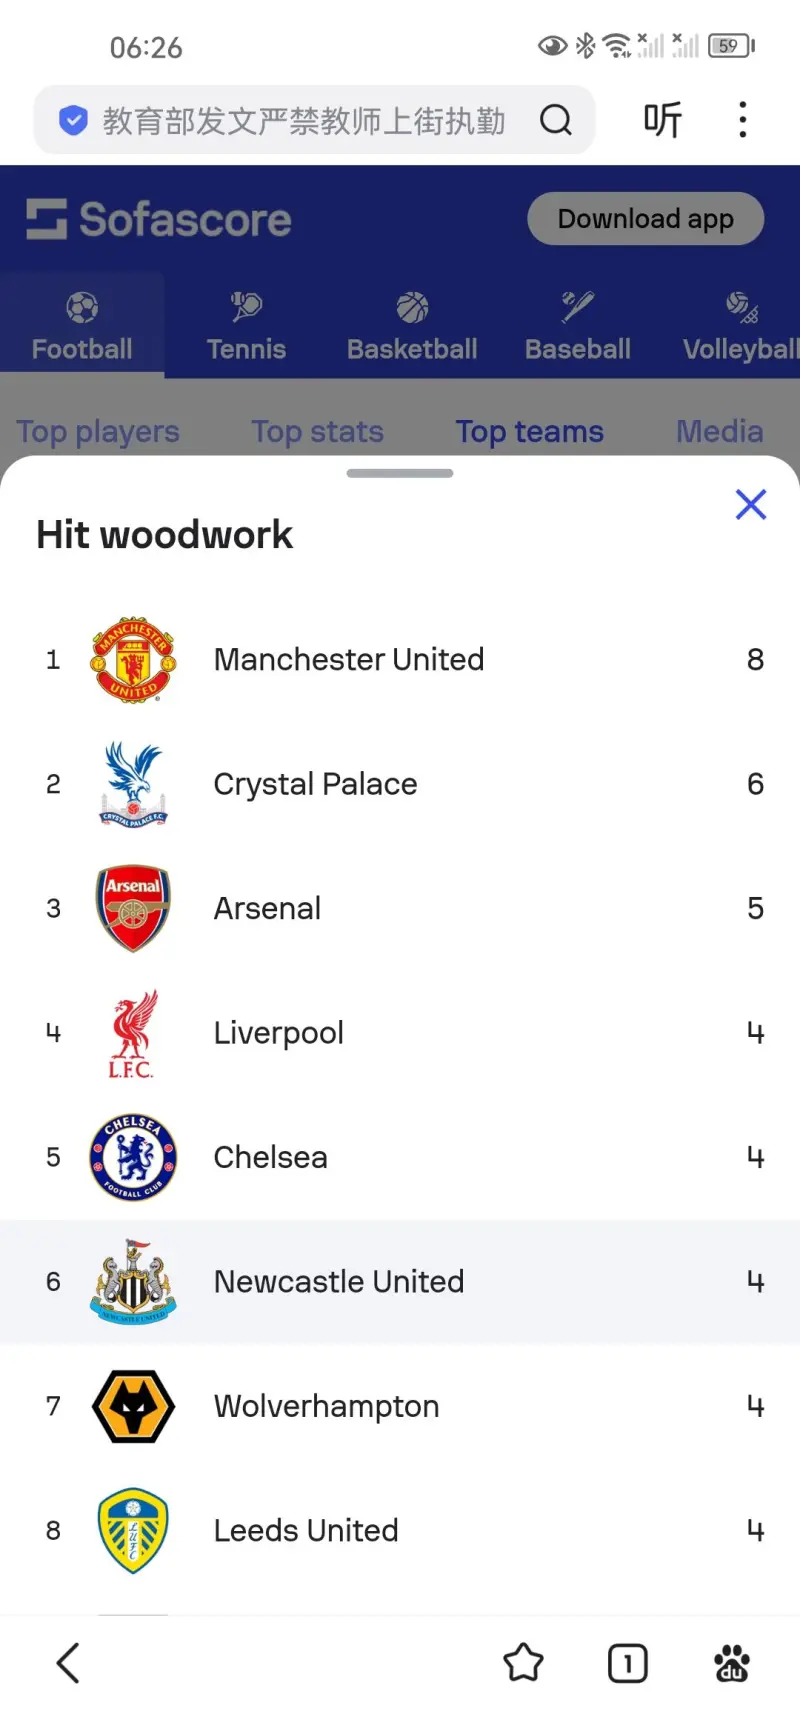Image resolution: width=800 pixels, height=1711 pixels.
Task: Switch to the Tennis sport tab
Action: click(246, 326)
